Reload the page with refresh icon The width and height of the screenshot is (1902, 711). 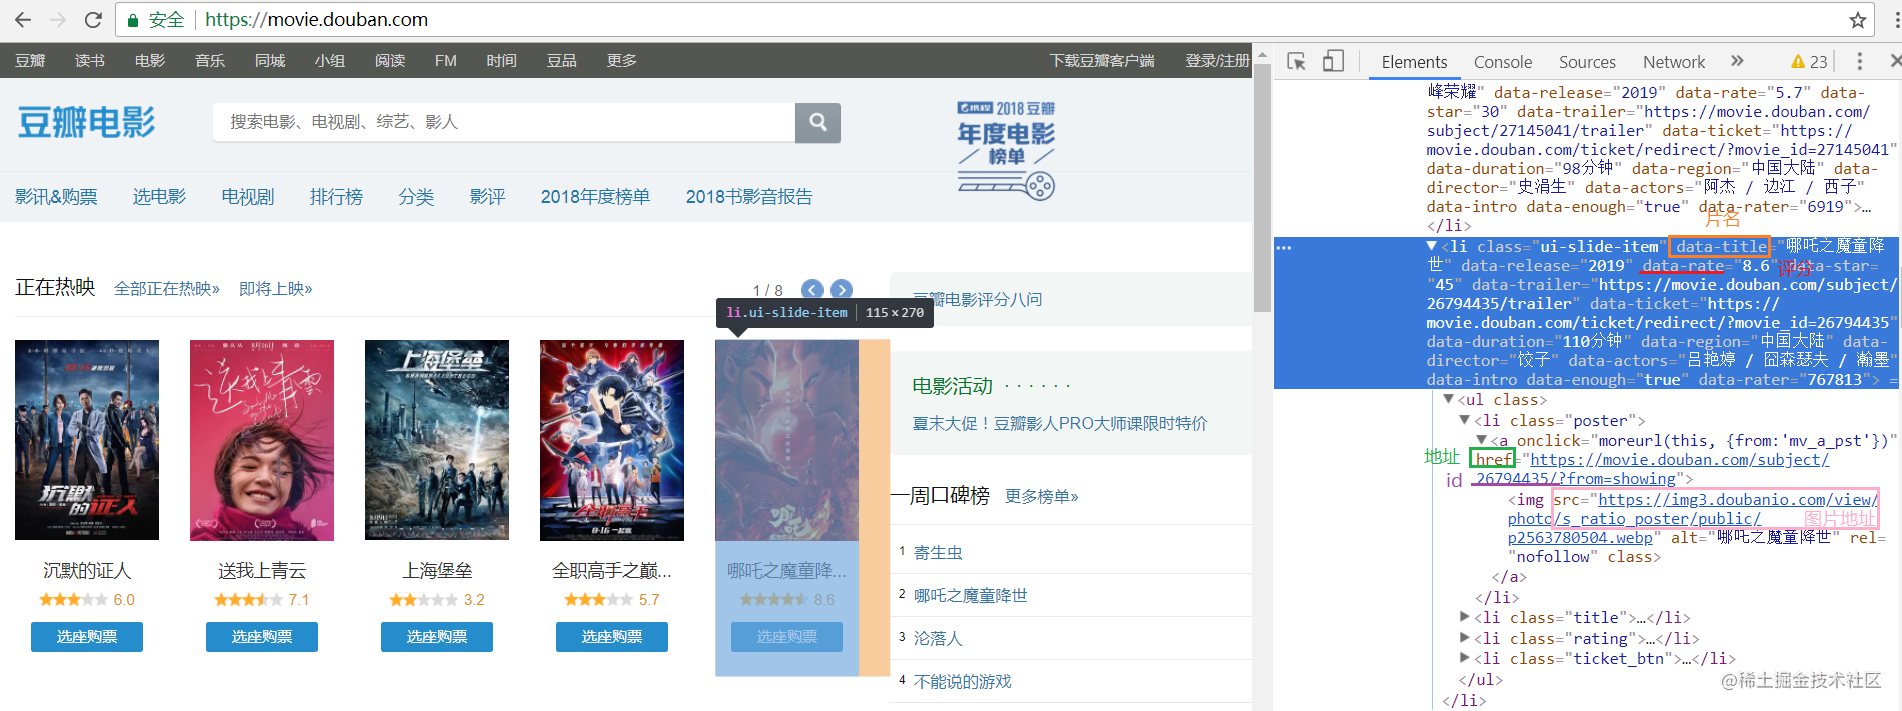[x=93, y=19]
